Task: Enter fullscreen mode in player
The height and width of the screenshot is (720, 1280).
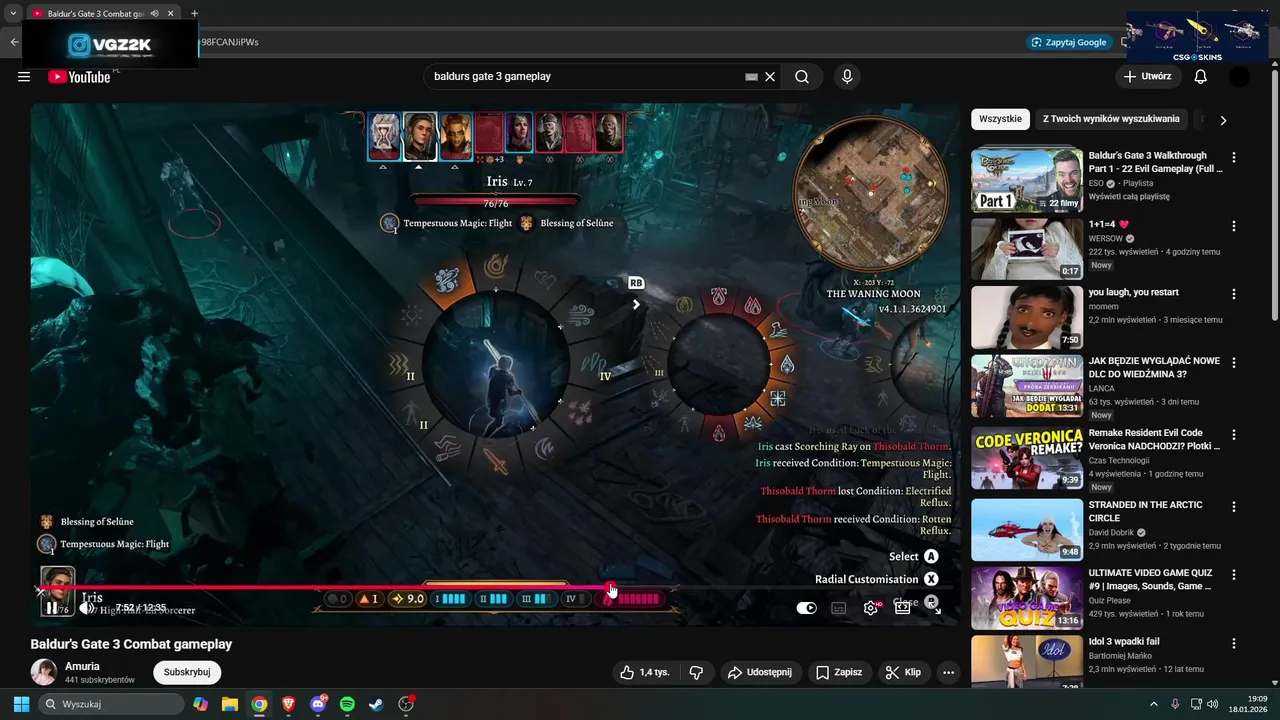Action: [935, 608]
